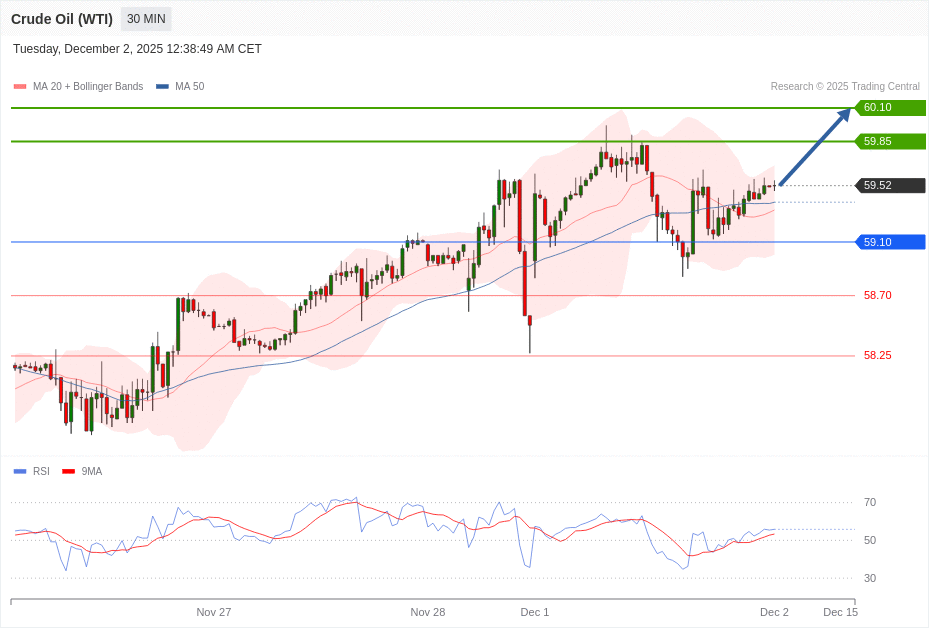929x629 pixels.
Task: Select the MA 20 + Bollinger Bands legend icon
Action: point(19,86)
